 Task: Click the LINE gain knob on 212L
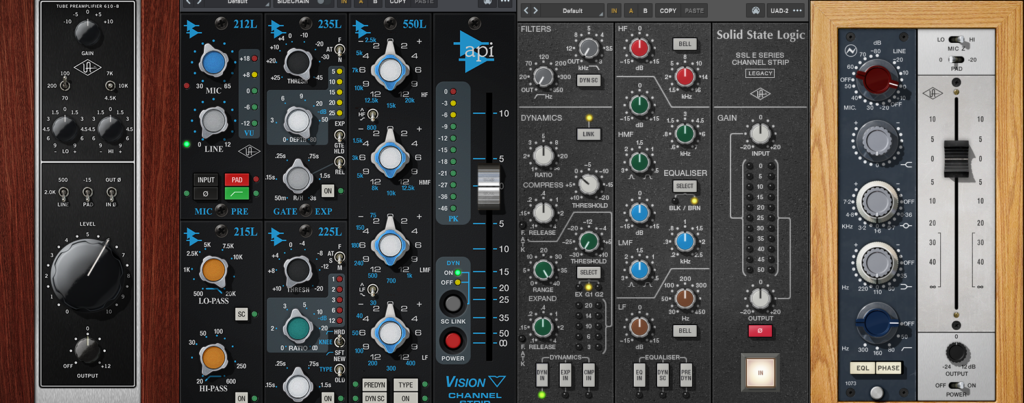point(213,121)
